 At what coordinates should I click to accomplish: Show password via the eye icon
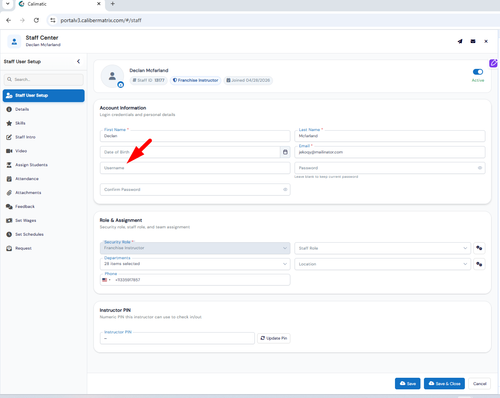point(480,168)
